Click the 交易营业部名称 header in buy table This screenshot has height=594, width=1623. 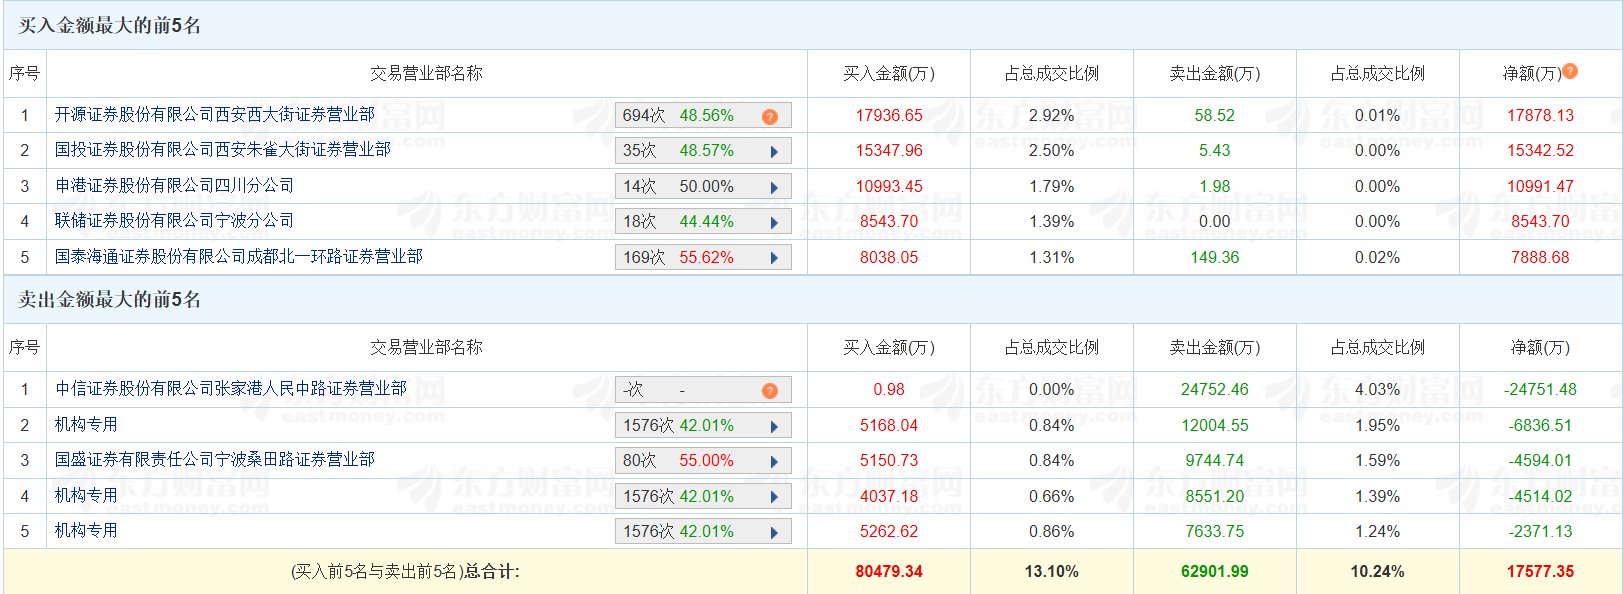coord(426,73)
